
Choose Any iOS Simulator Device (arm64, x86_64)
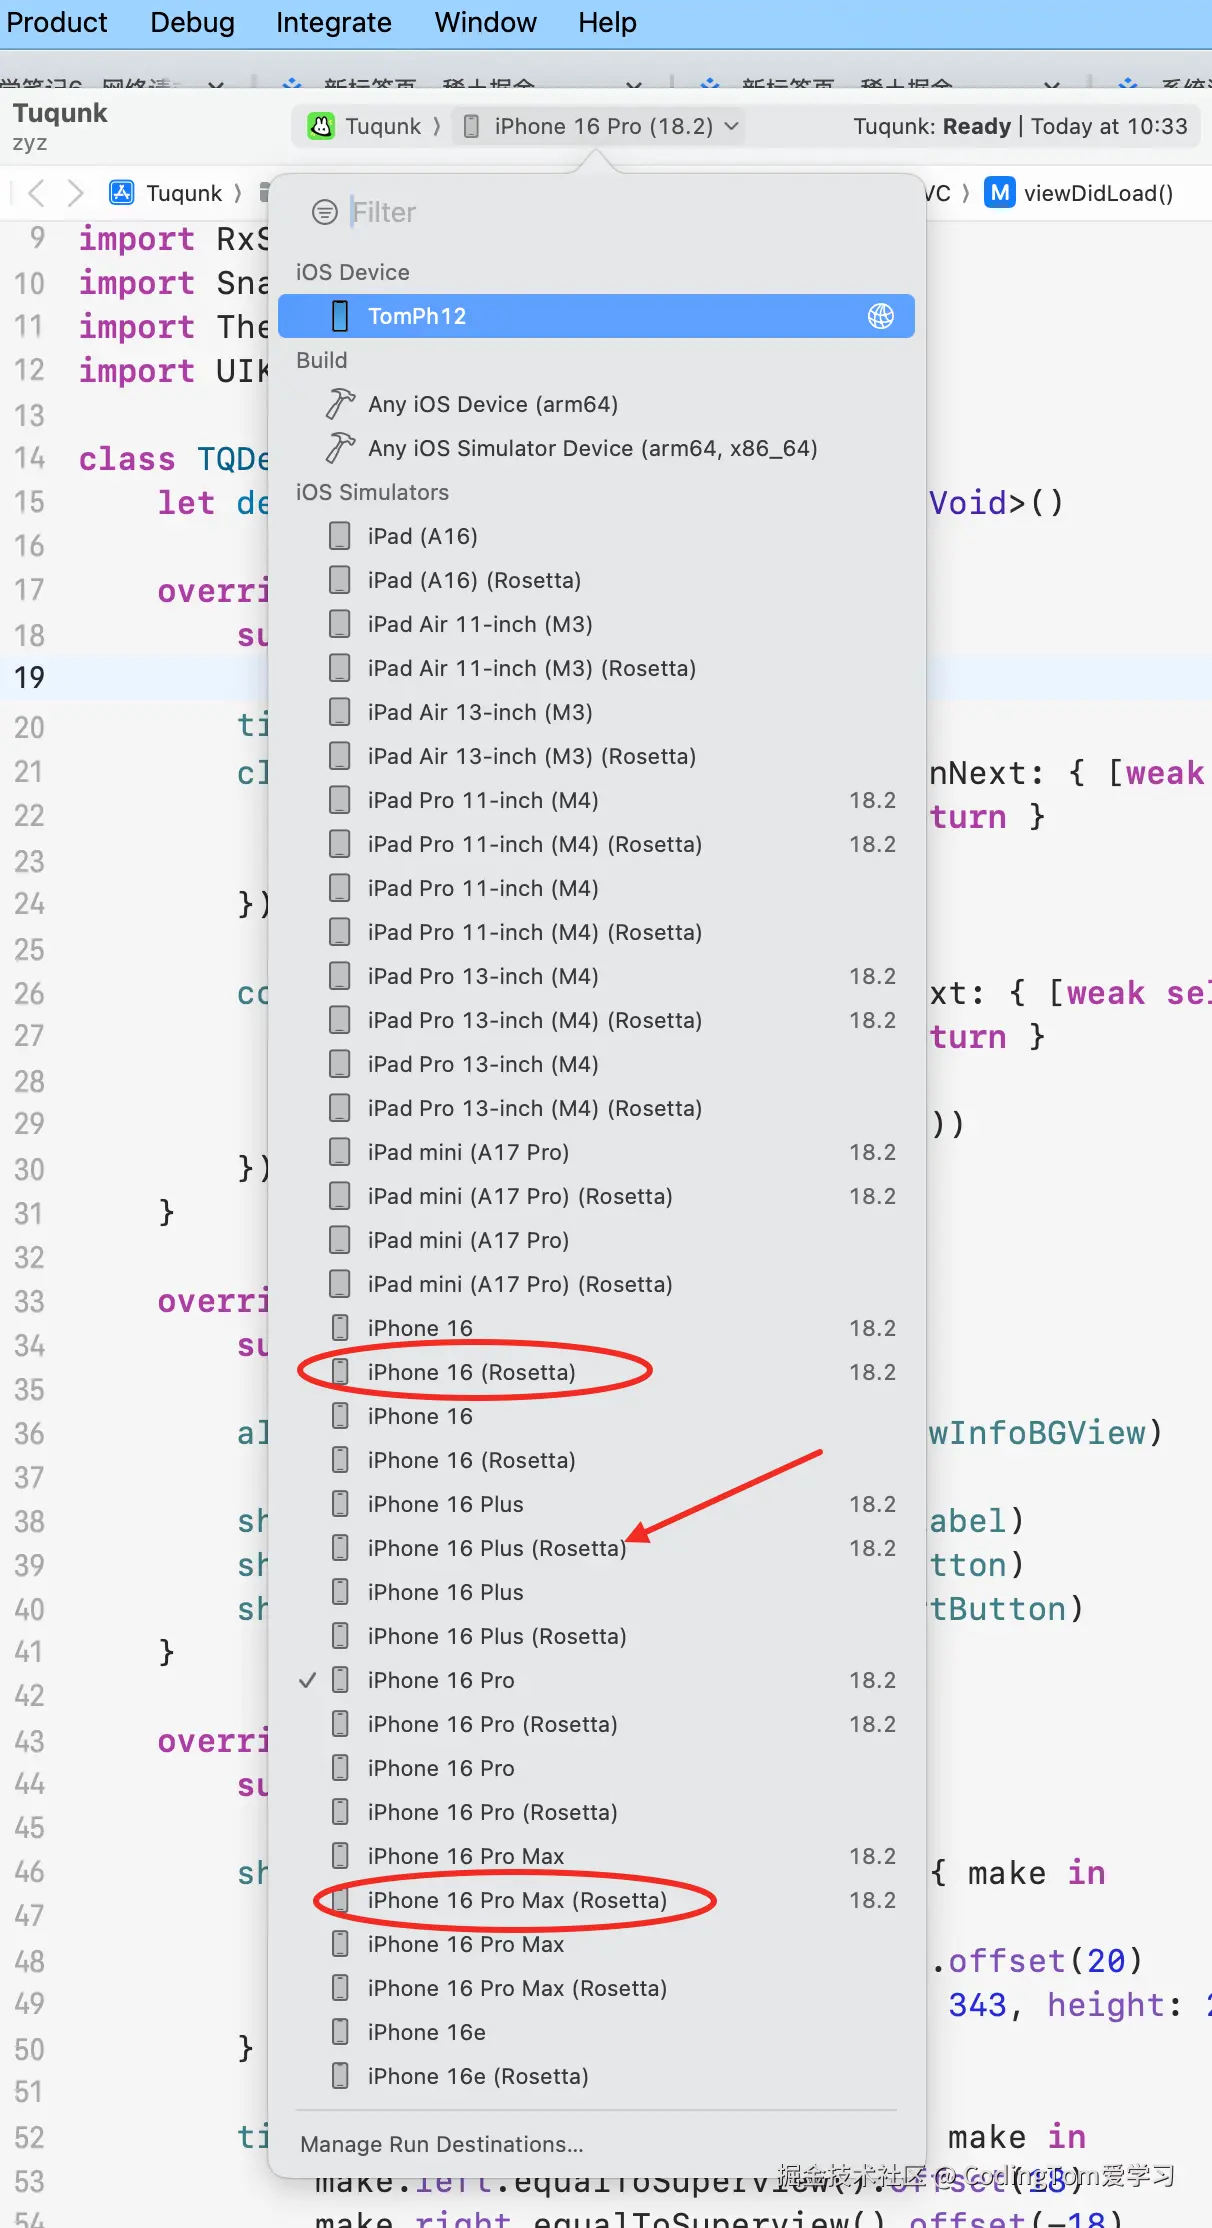click(596, 448)
